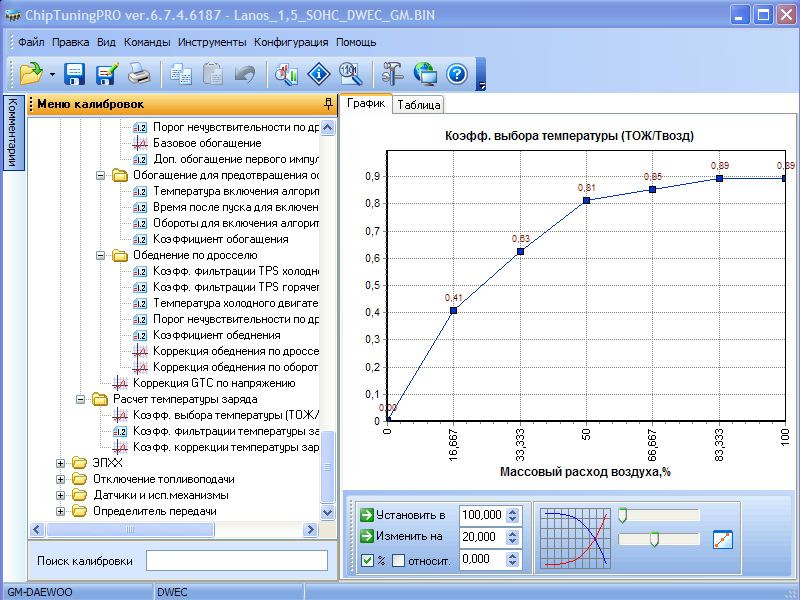Click the Save floppy disk icon

pyautogui.click(x=75, y=73)
